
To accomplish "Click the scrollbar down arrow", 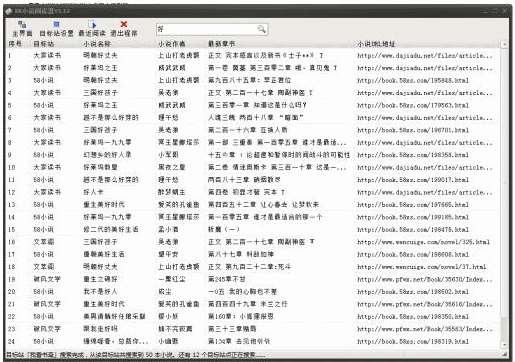I will point(504,345).
